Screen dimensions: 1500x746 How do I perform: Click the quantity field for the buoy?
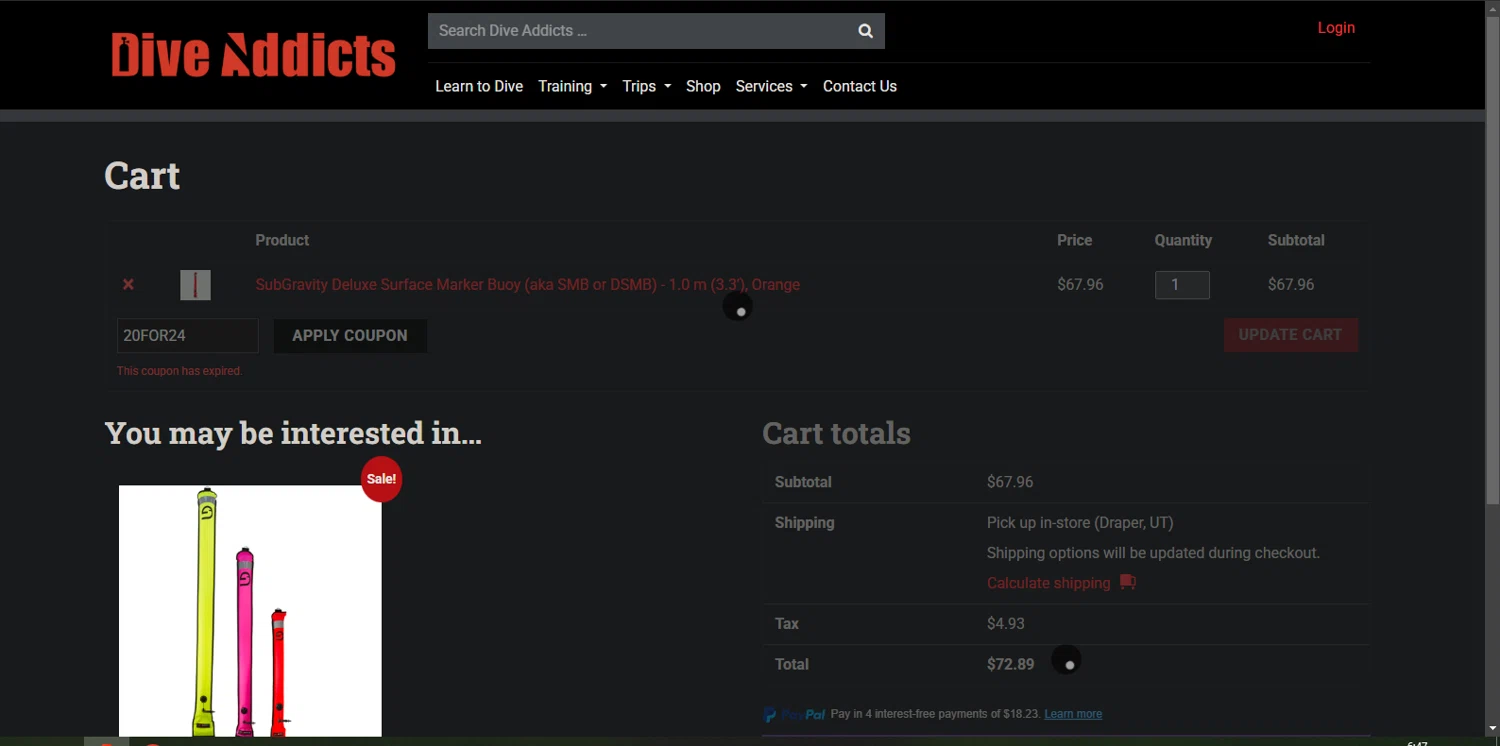(x=1182, y=285)
